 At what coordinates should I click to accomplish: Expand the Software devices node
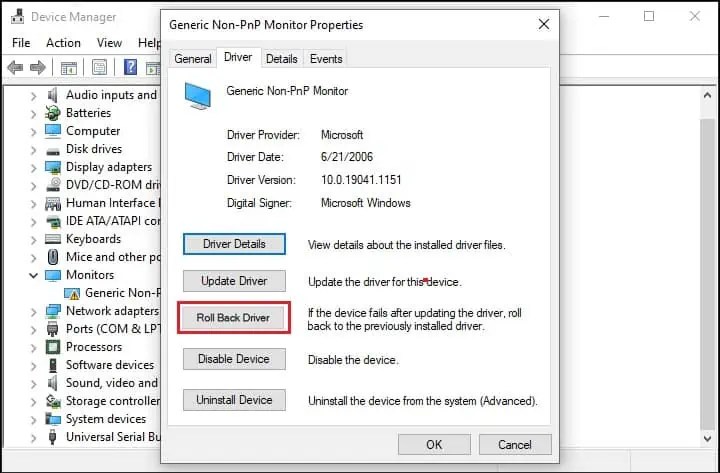pyautogui.click(x=33, y=366)
